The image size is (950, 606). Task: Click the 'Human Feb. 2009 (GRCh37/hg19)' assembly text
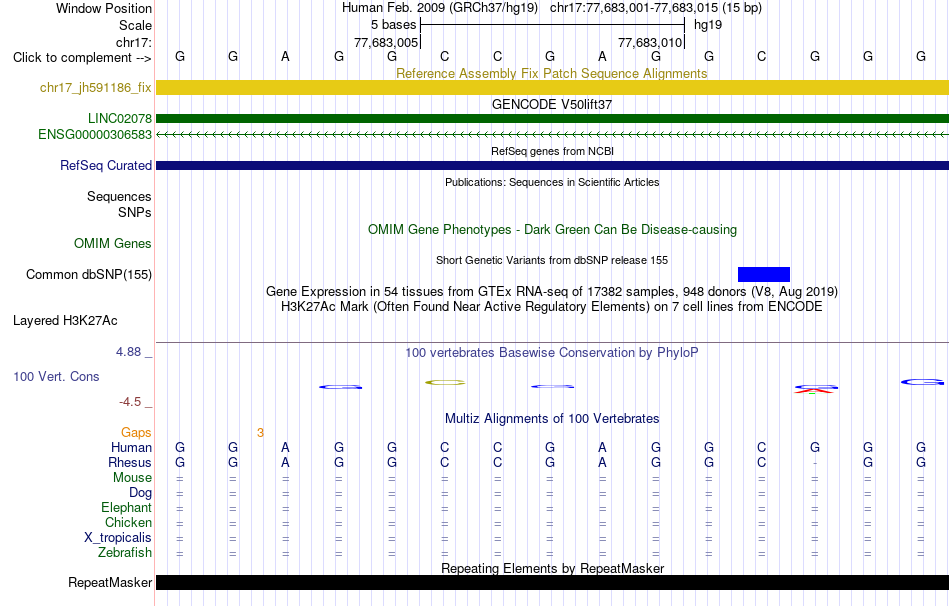[x=440, y=8]
